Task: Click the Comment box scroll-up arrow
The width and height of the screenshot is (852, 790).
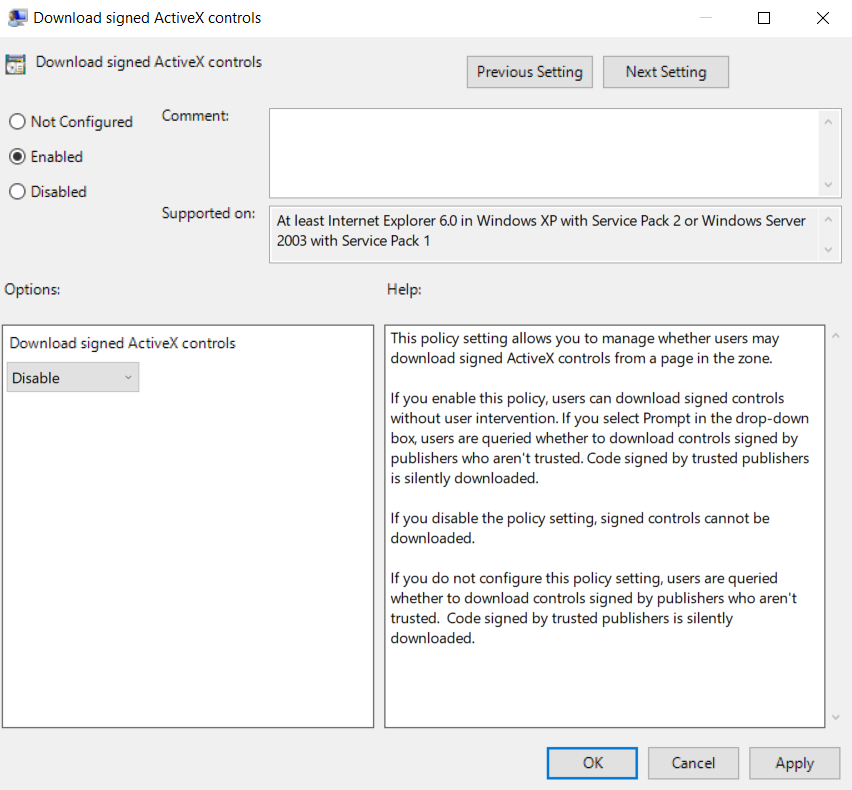Action: tap(829, 120)
